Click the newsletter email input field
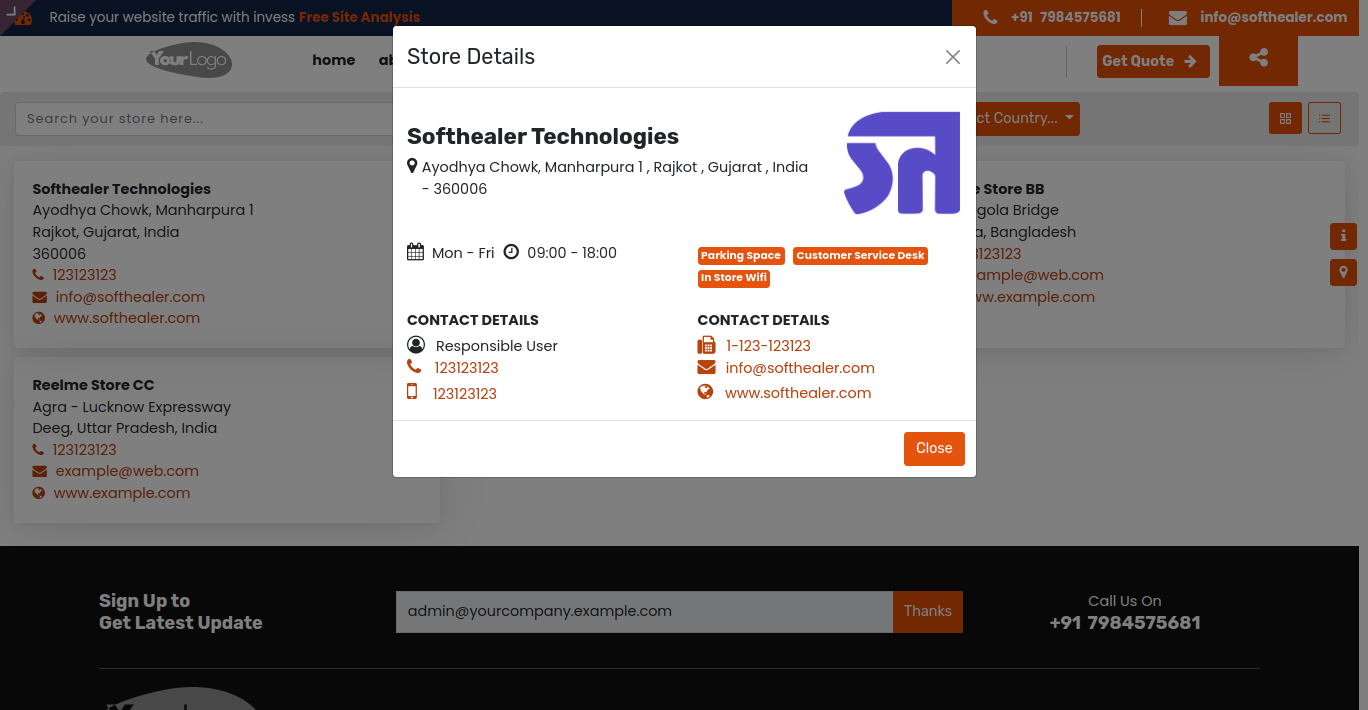The width and height of the screenshot is (1368, 710). click(x=644, y=612)
